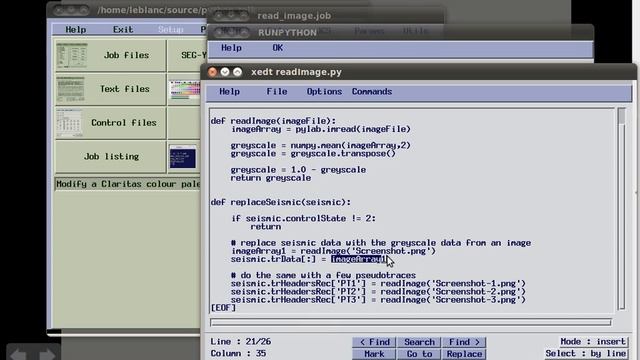Close the xedt readImage.py window

tap(212, 72)
